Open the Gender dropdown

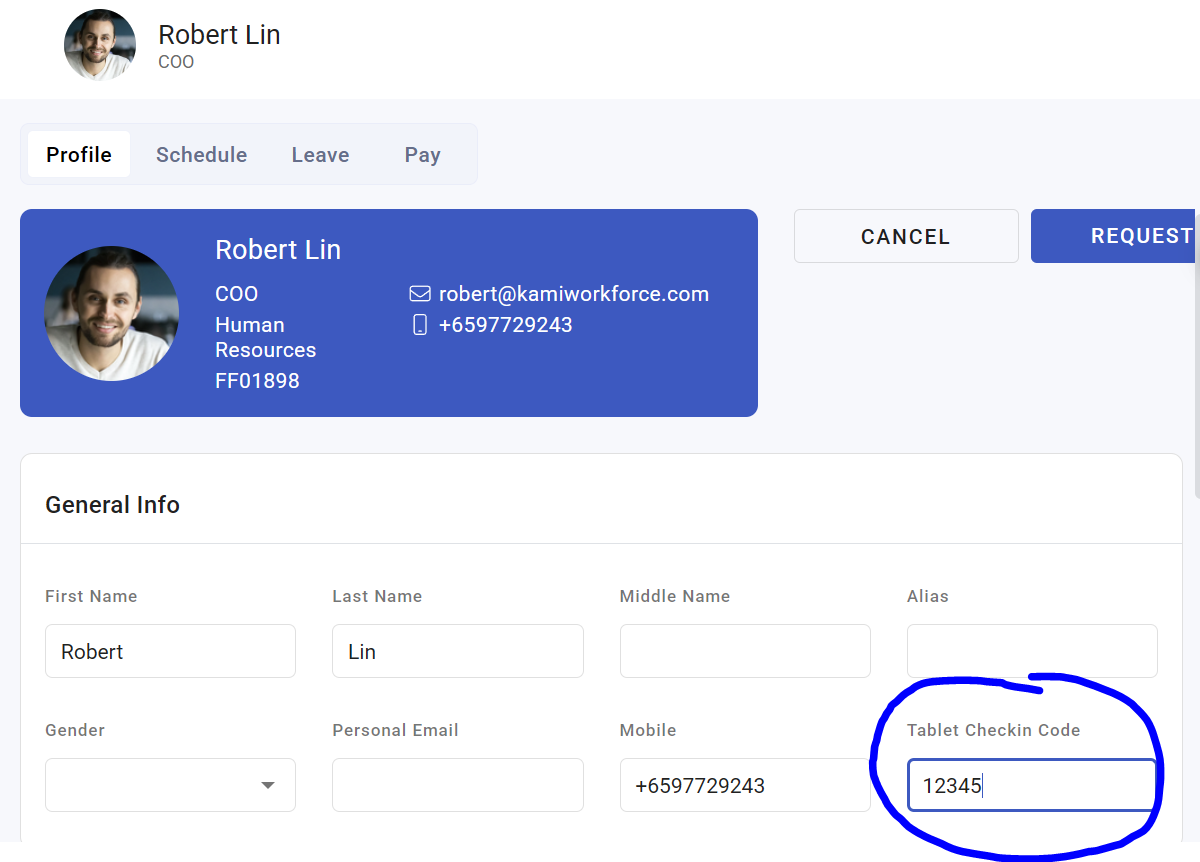170,785
